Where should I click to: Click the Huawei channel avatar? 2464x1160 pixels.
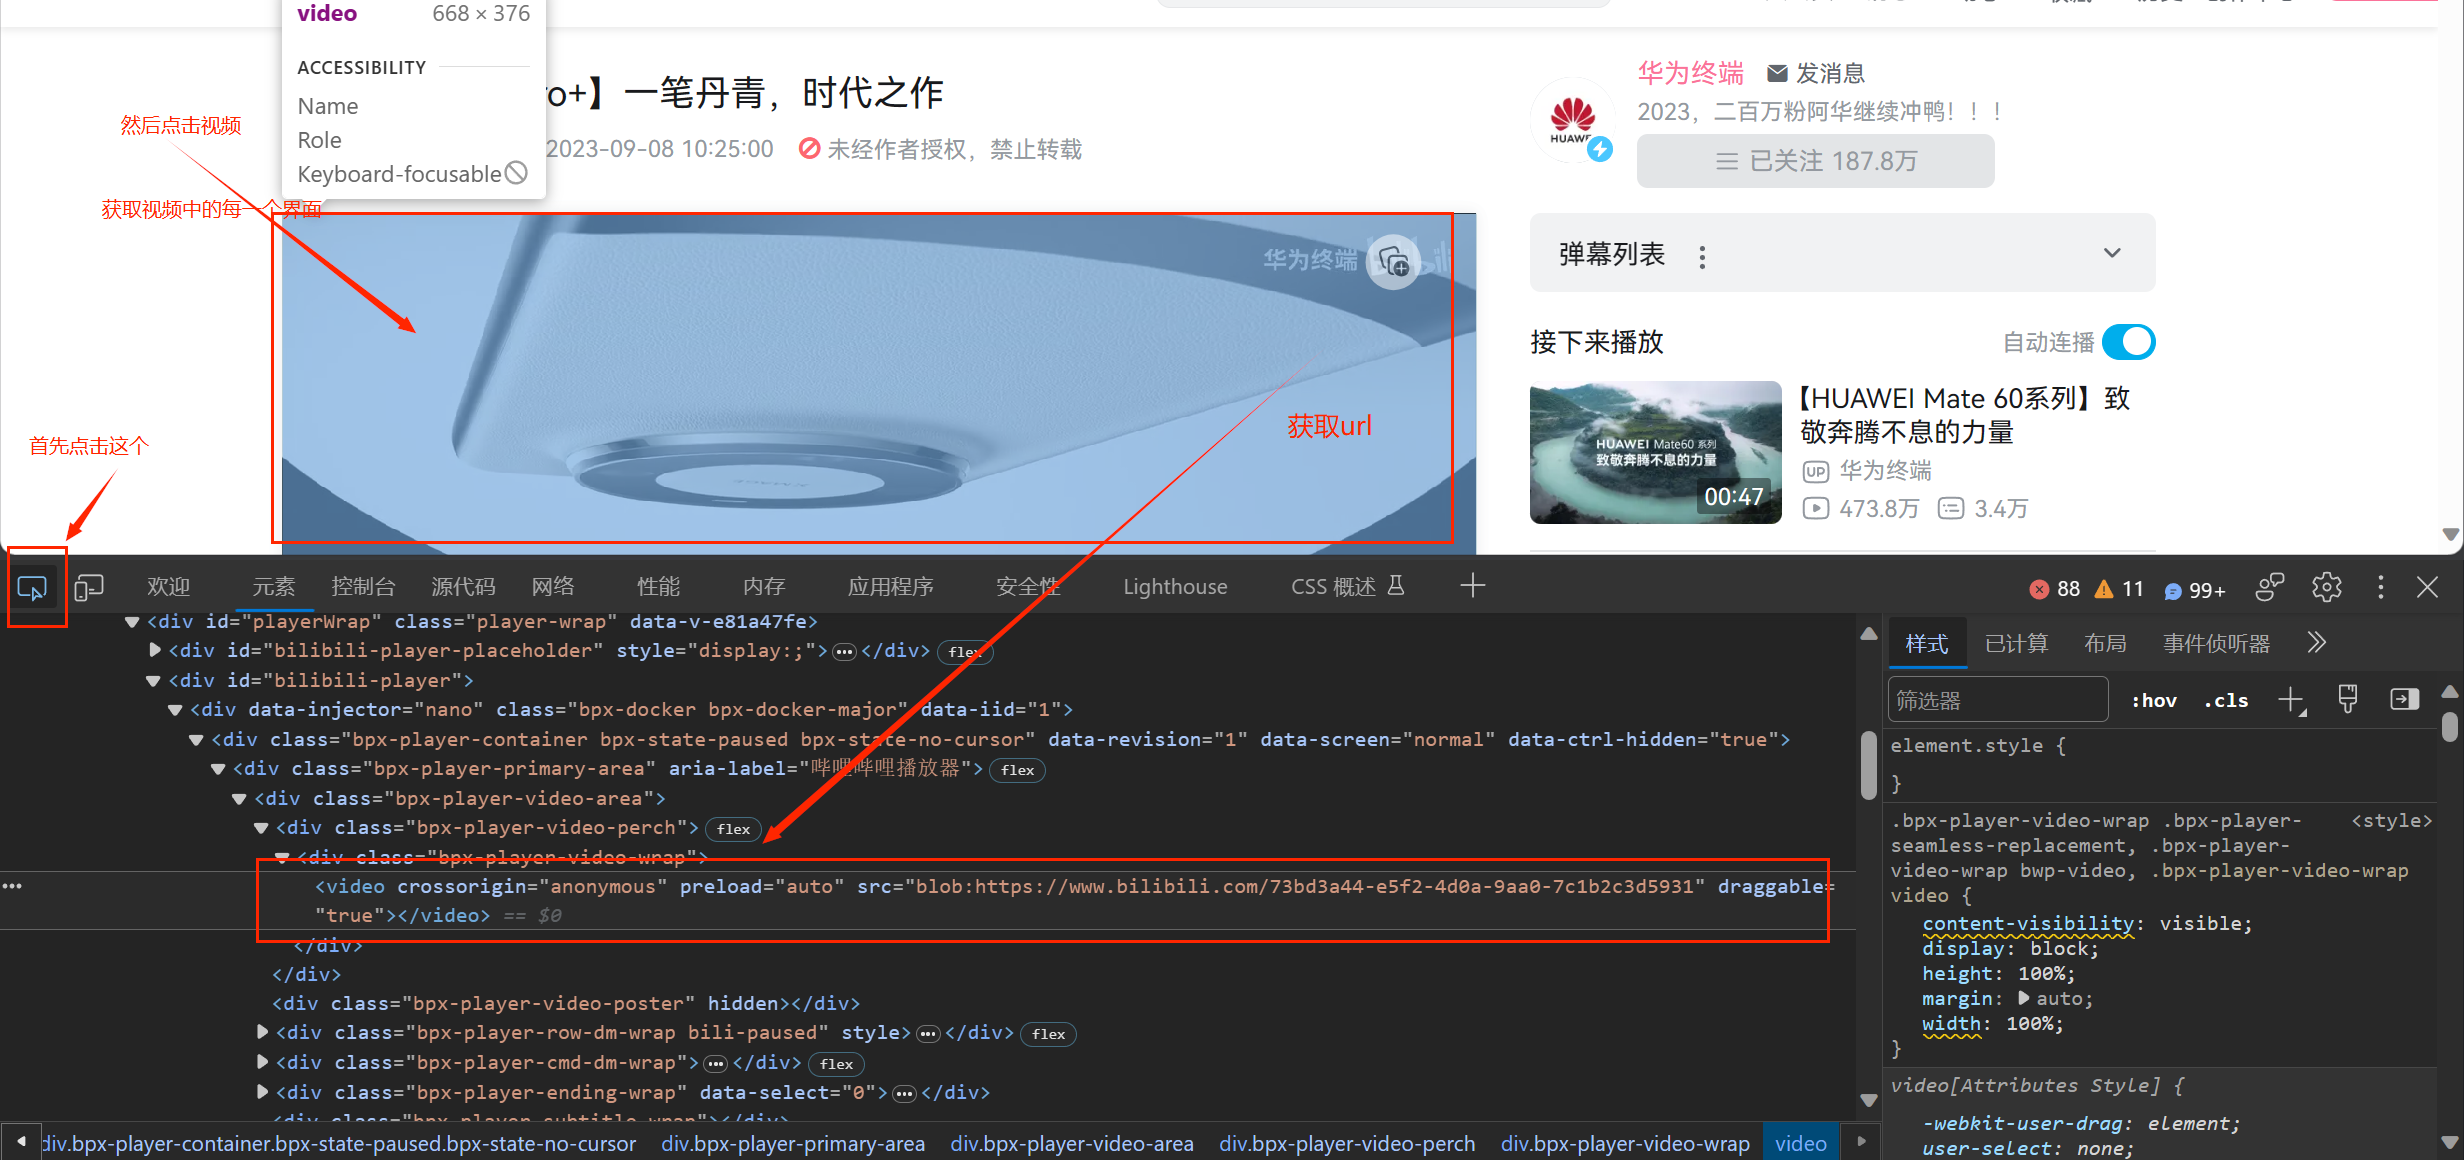point(1572,120)
